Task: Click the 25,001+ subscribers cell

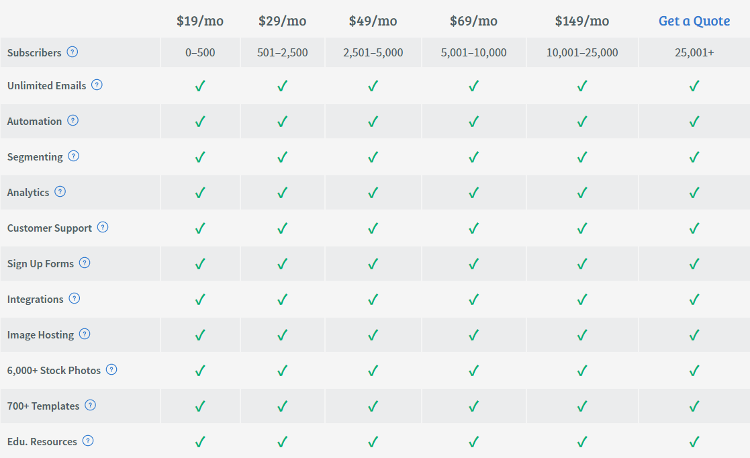Action: tap(694, 53)
